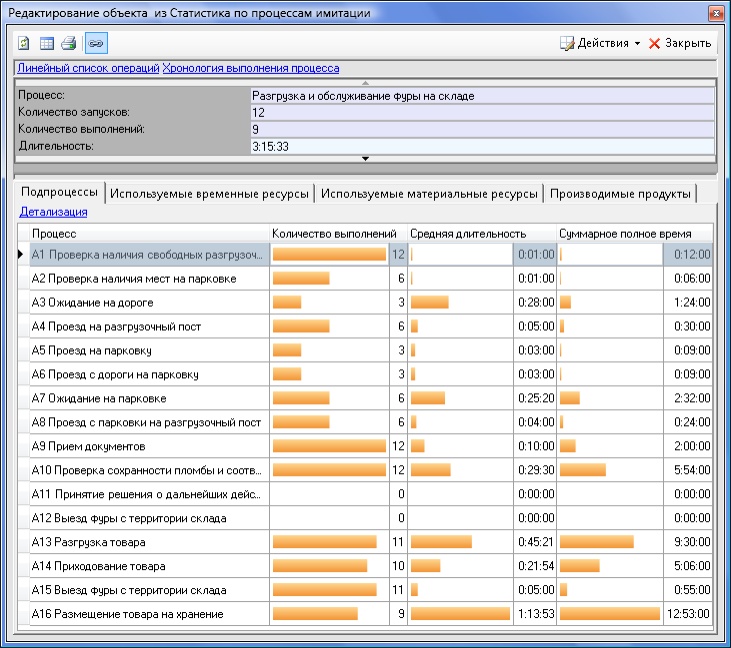731x648 pixels.
Task: Click the A16 Суммарное полное время bar
Action: tap(609, 614)
